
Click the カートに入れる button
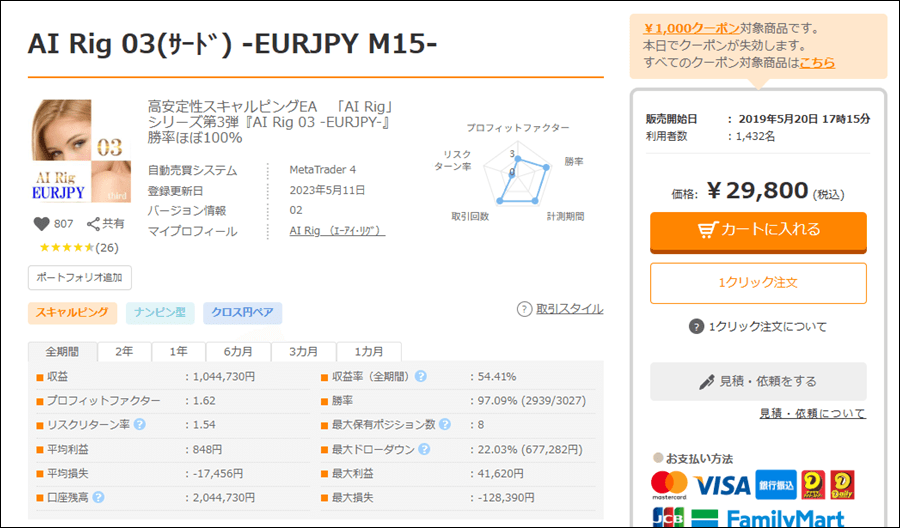tap(758, 230)
